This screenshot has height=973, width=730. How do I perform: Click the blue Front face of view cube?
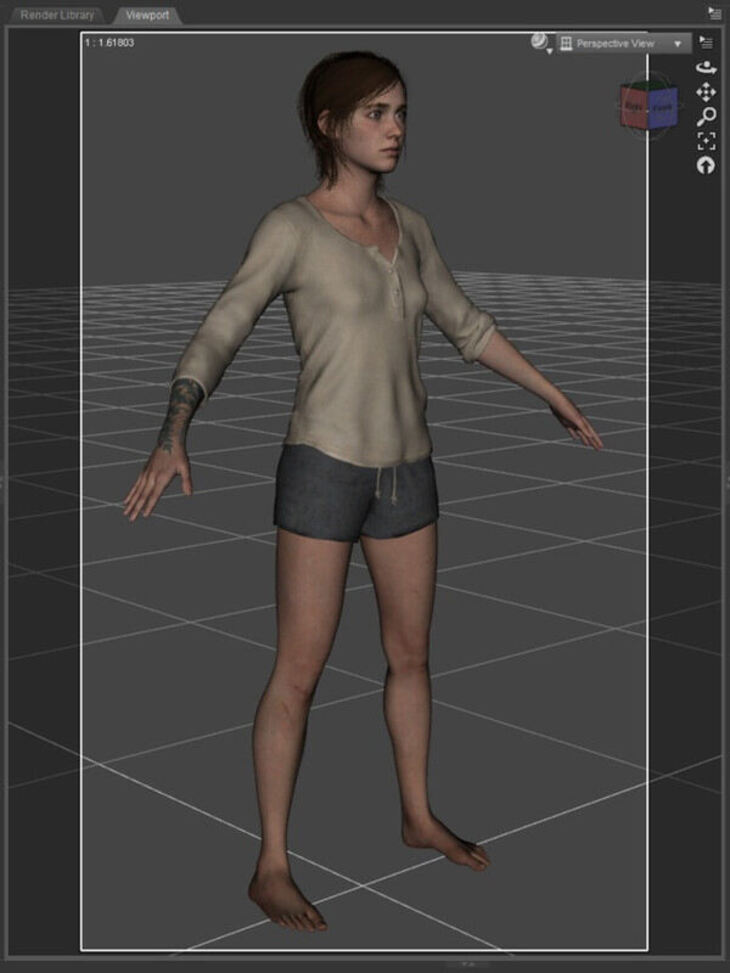pos(663,105)
